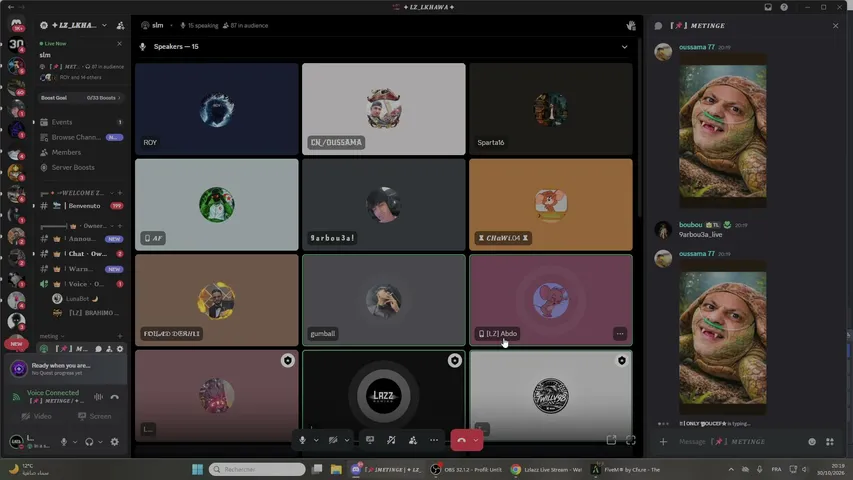This screenshot has height=480, width=853.
Task: Open boubou's 9arbou3a_live message author name
Action: point(690,225)
